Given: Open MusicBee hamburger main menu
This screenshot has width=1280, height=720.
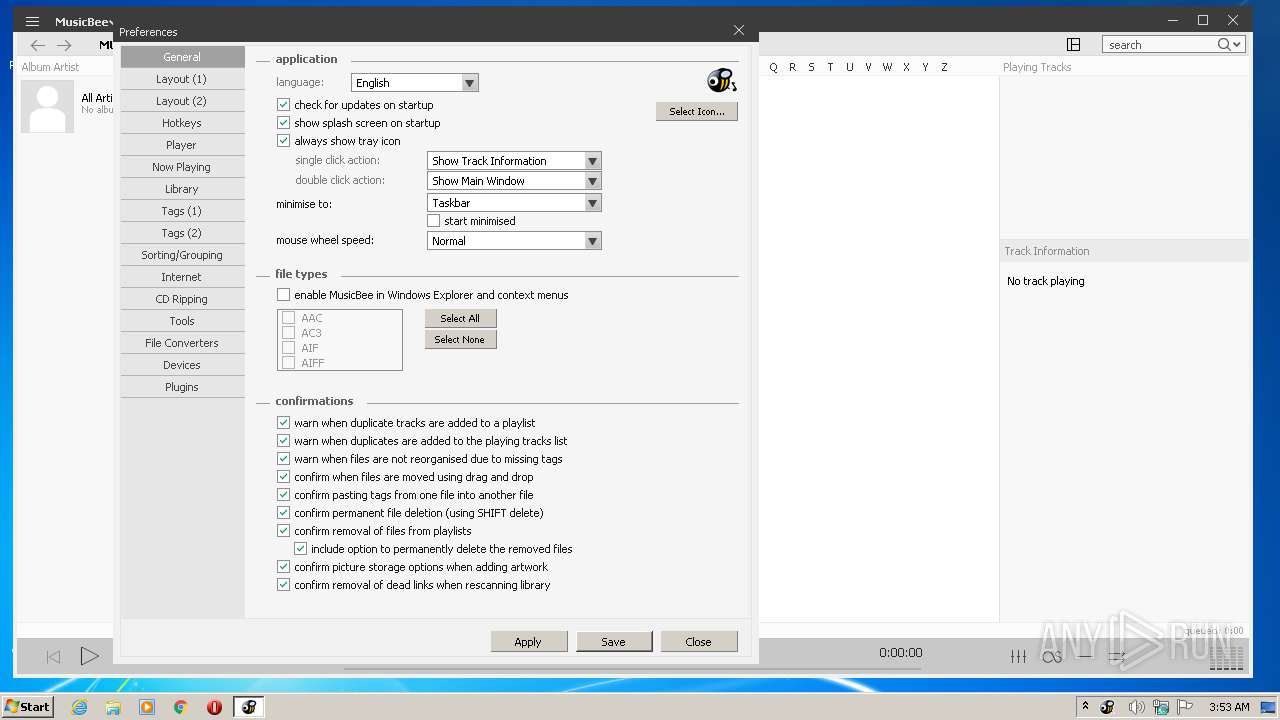Looking at the screenshot, I should click(32, 21).
